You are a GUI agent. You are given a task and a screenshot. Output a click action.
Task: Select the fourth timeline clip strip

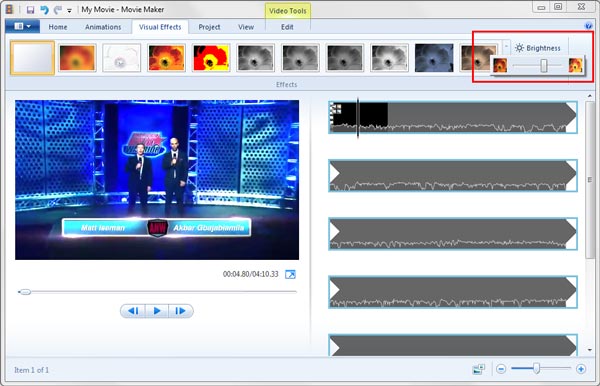(453, 292)
